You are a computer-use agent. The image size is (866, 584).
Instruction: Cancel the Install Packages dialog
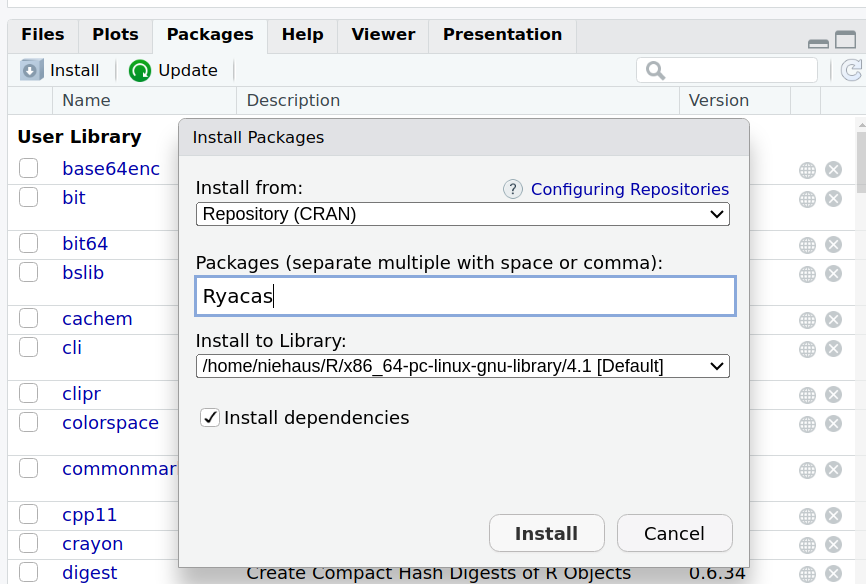click(x=674, y=533)
